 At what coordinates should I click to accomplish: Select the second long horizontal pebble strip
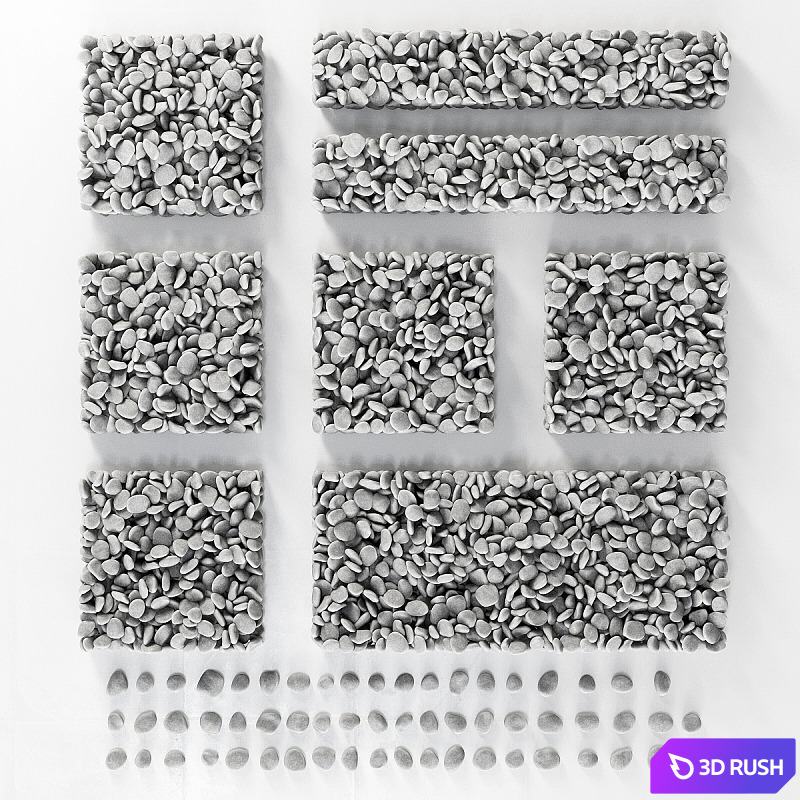tap(521, 174)
